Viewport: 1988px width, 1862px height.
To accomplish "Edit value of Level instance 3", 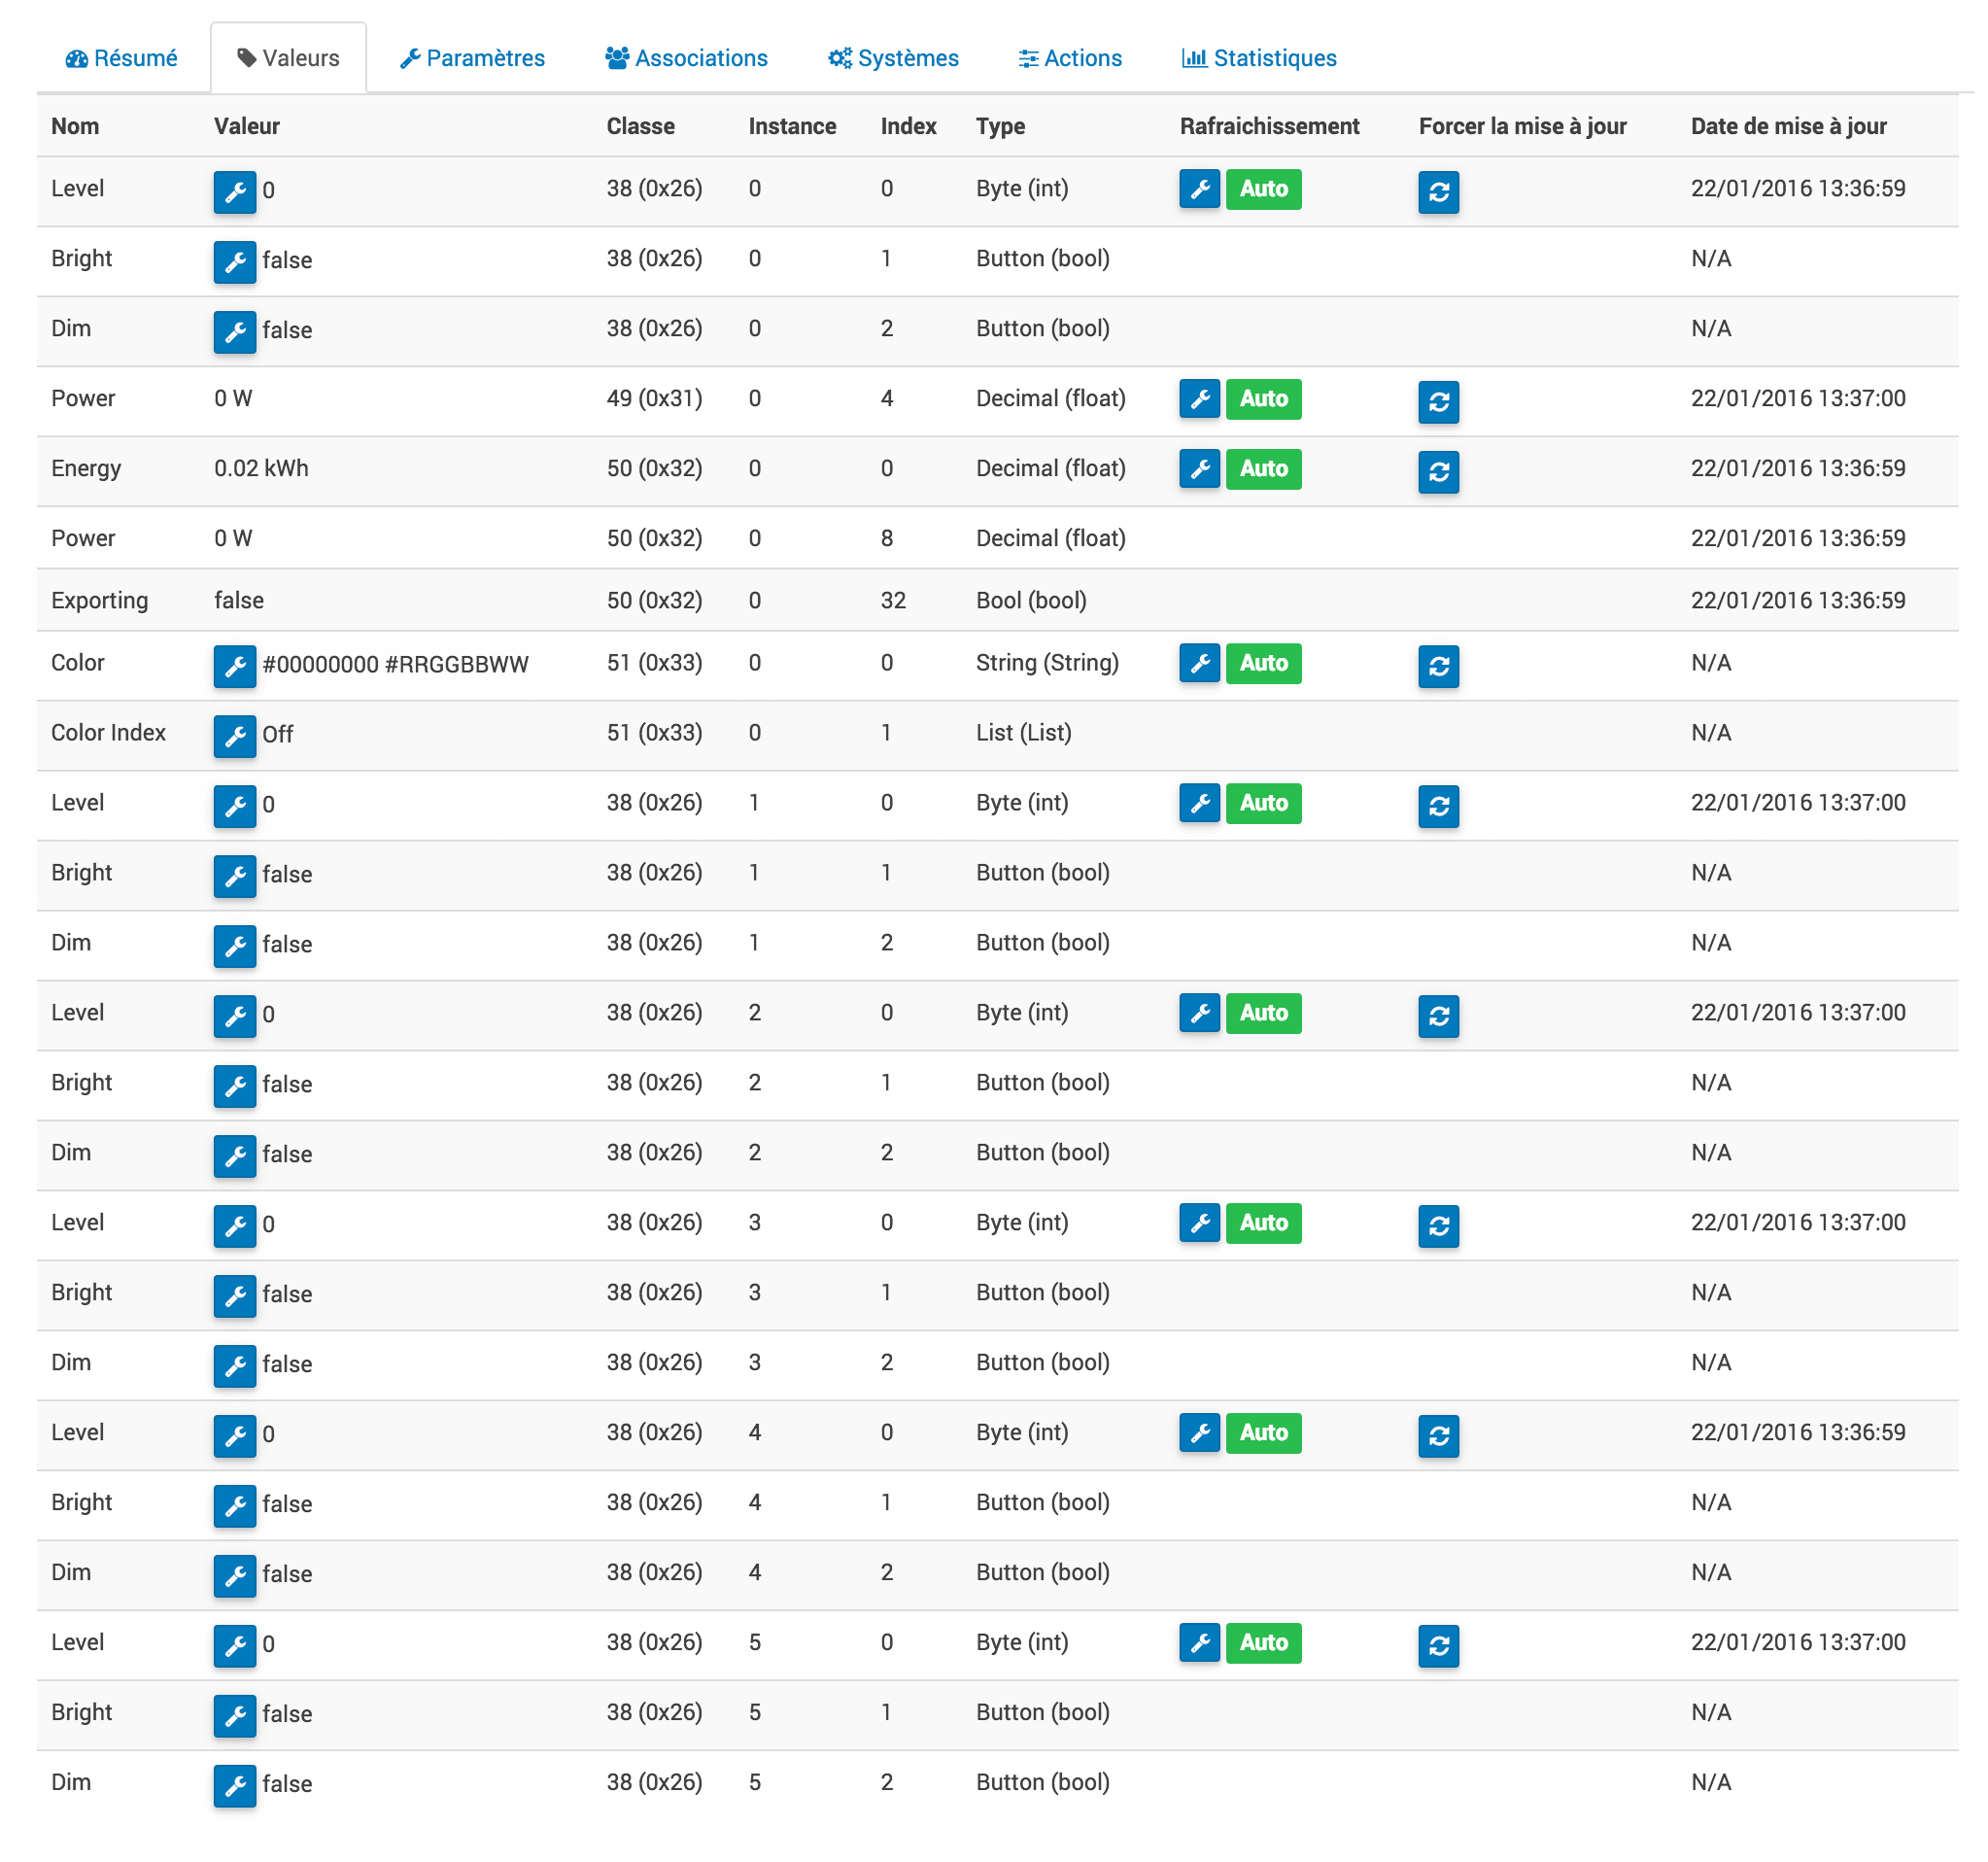I will tap(235, 1226).
